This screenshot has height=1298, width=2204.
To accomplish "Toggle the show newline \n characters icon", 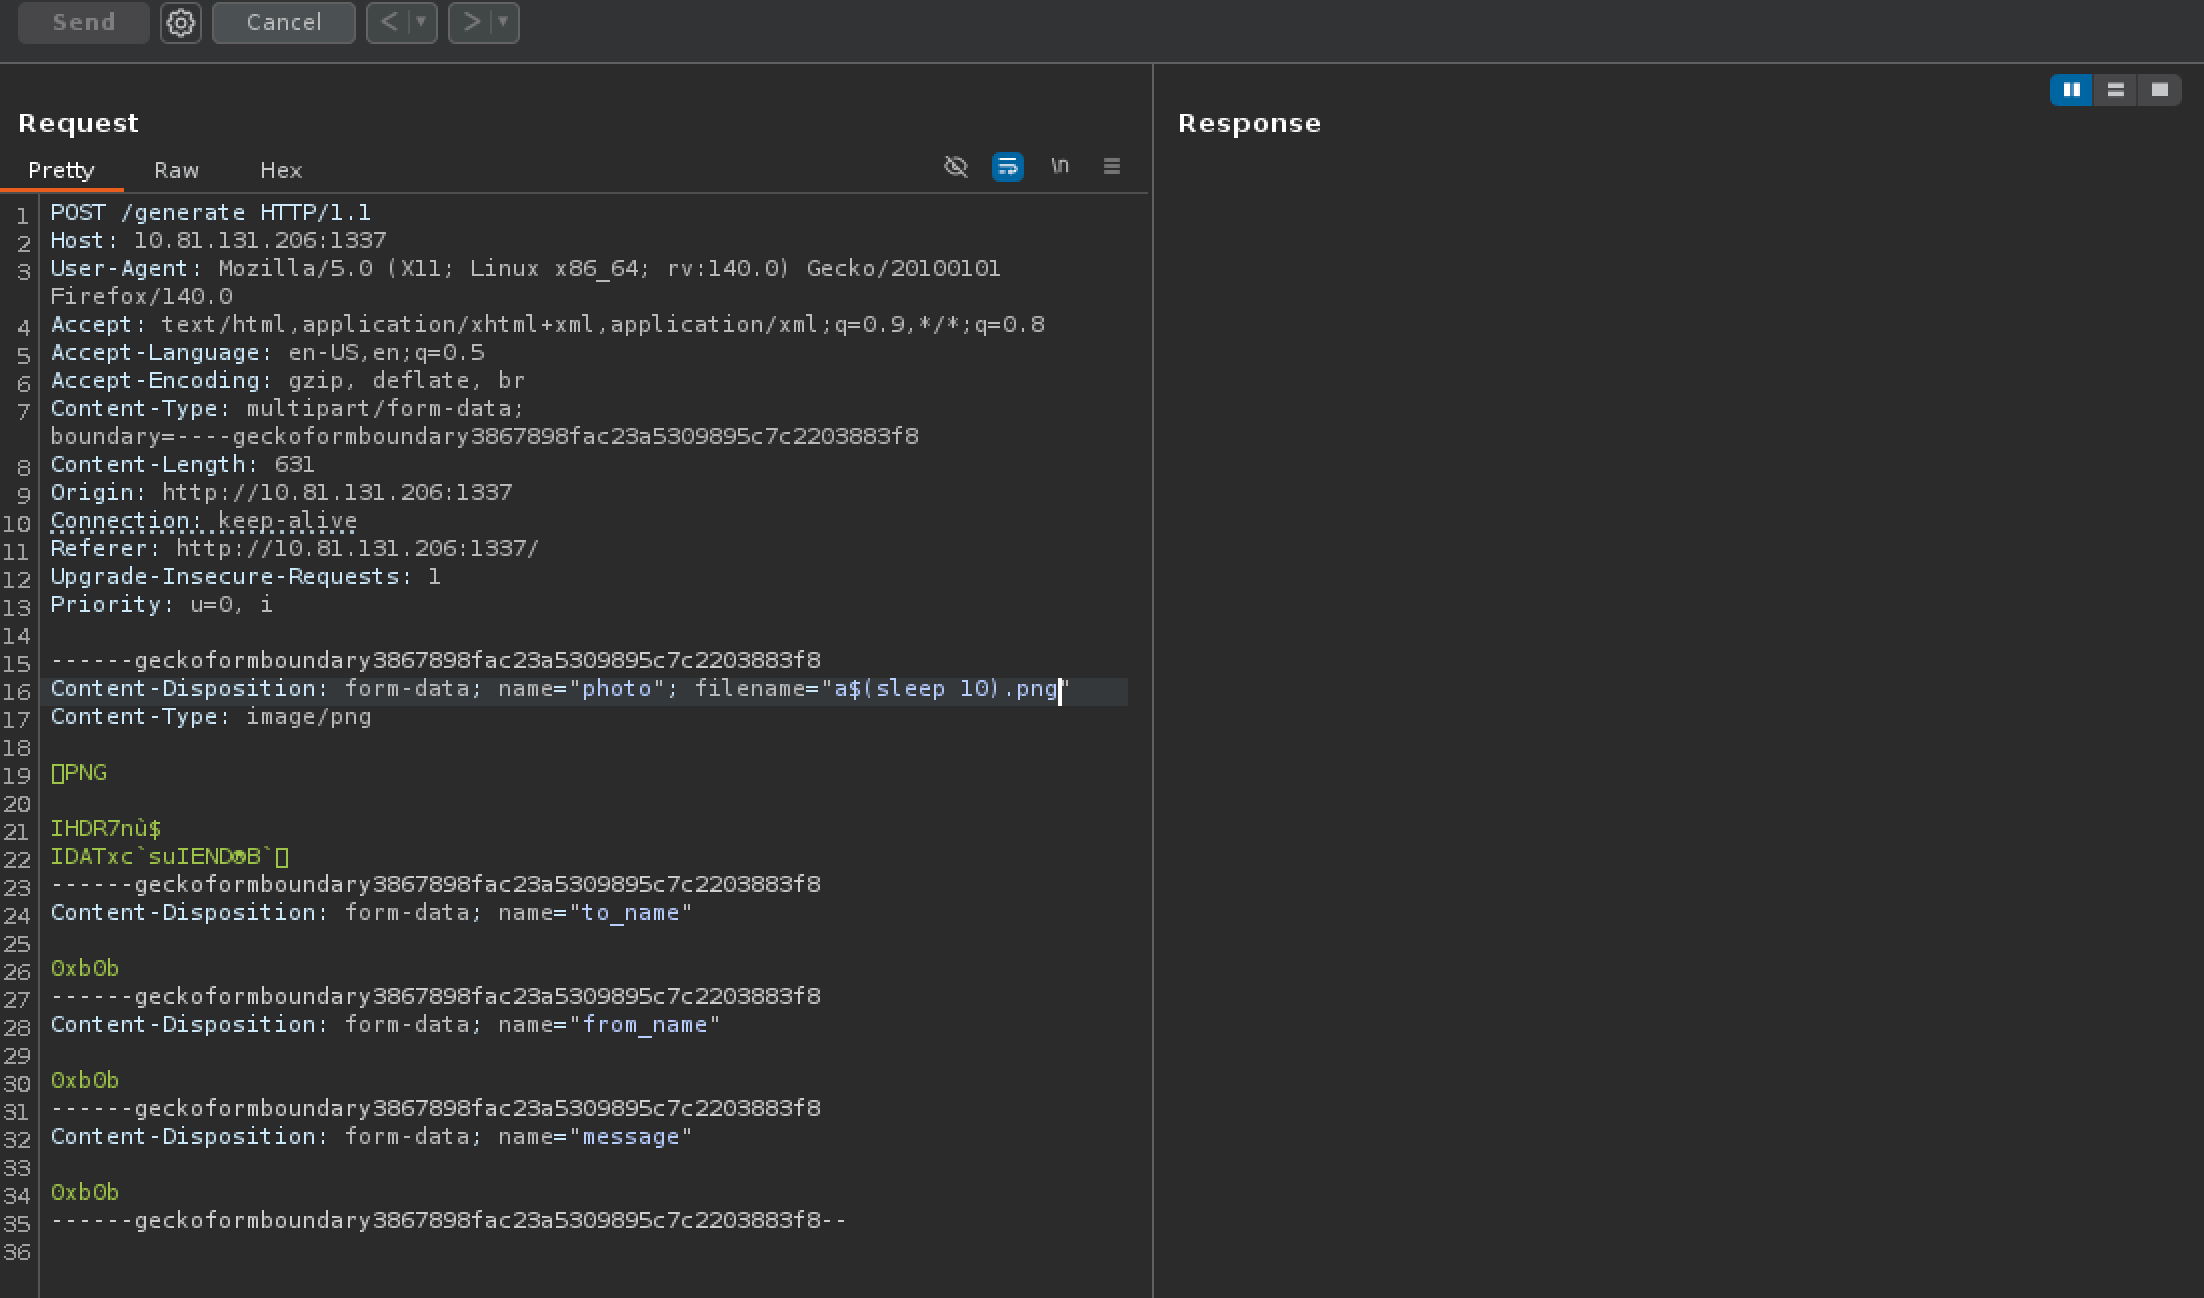I will click(x=1060, y=166).
